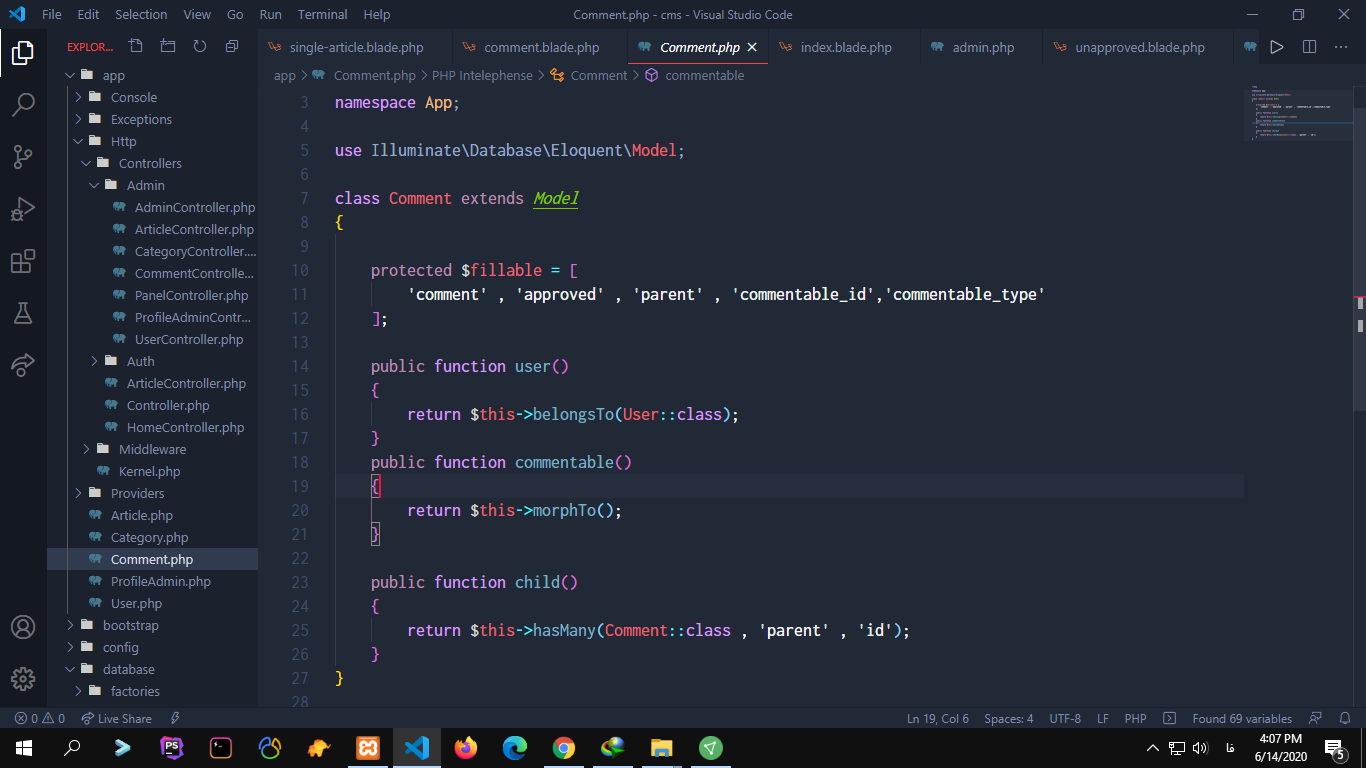1366x768 pixels.
Task: Click the New Folder icon in Explorer
Action: click(x=168, y=47)
